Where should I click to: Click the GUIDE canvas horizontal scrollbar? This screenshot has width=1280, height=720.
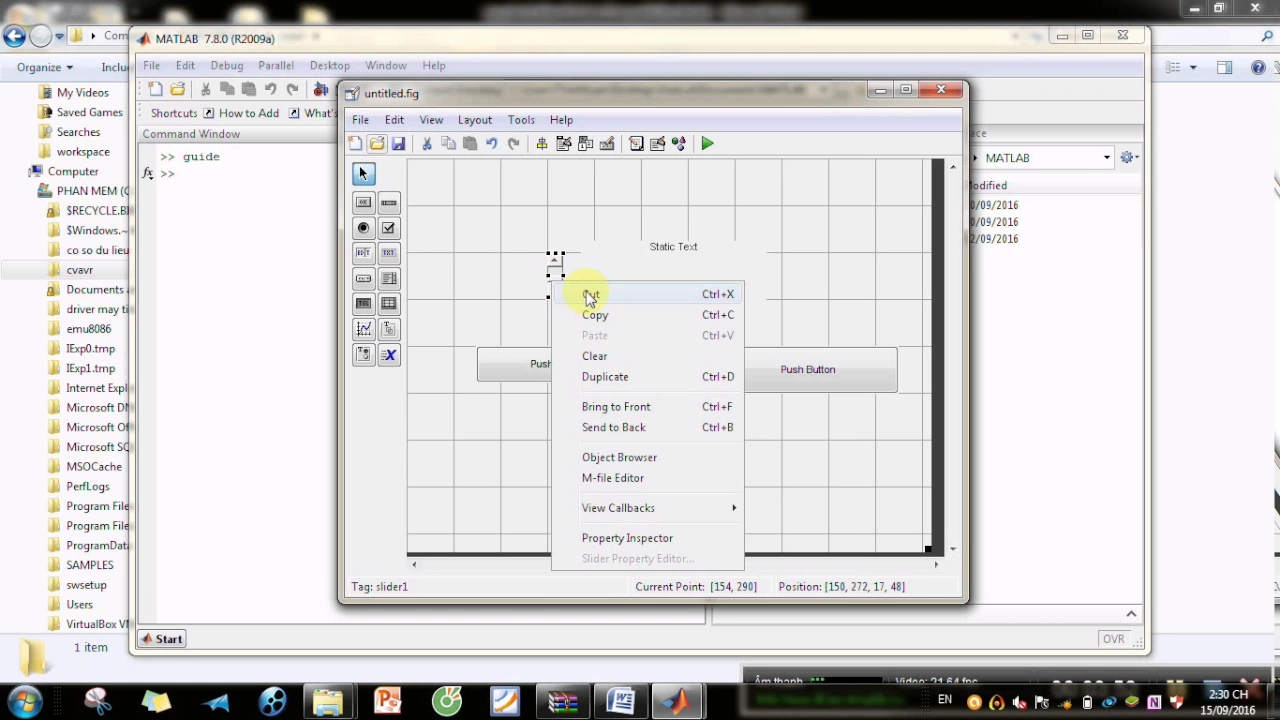coord(675,565)
